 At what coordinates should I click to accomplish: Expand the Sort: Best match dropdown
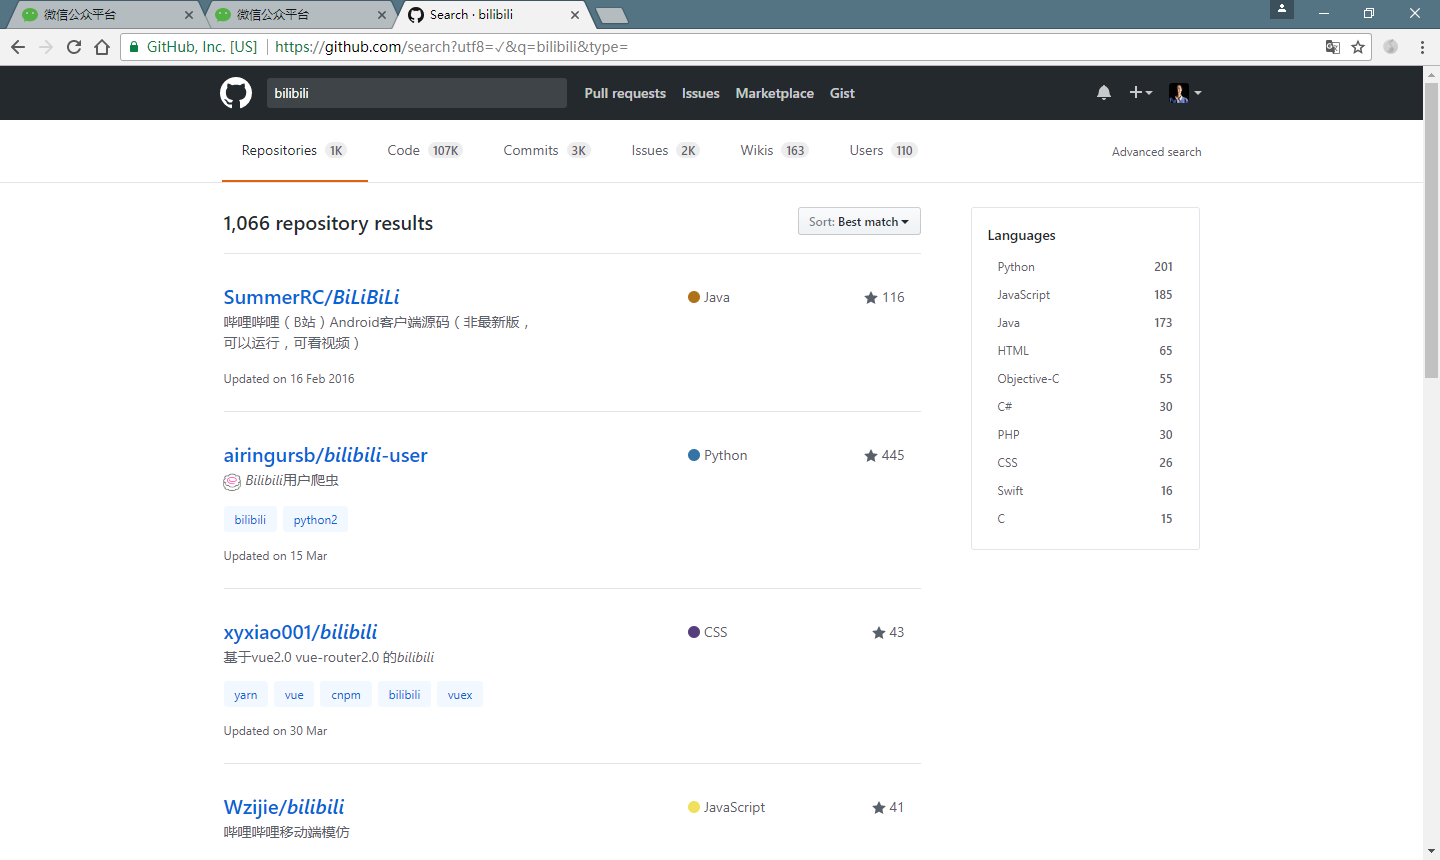click(x=859, y=222)
